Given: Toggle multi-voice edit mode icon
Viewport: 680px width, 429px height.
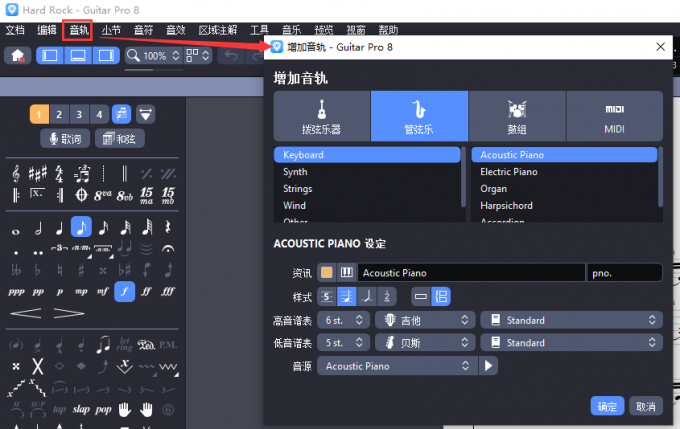Looking at the screenshot, I should click(x=121, y=115).
